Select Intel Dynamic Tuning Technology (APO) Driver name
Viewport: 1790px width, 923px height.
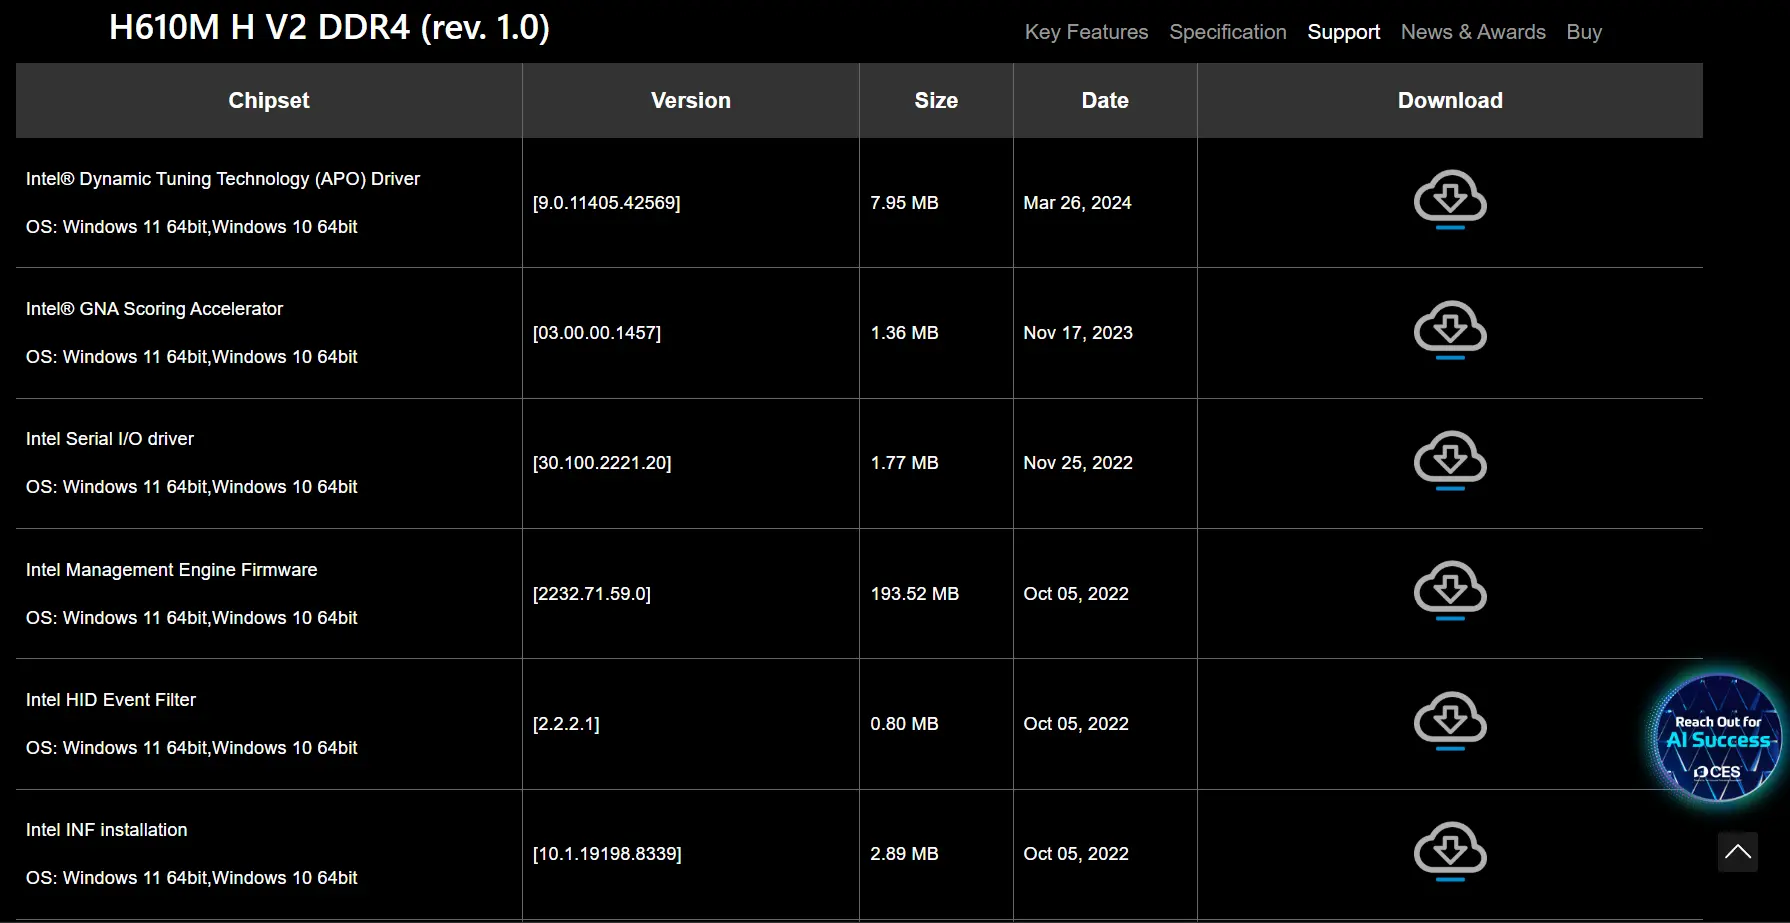(x=223, y=179)
